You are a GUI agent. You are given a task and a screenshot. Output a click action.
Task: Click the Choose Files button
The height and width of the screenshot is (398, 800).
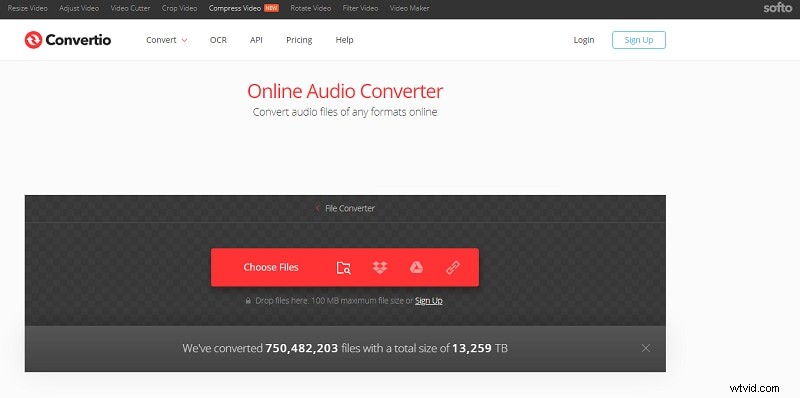pyautogui.click(x=271, y=267)
